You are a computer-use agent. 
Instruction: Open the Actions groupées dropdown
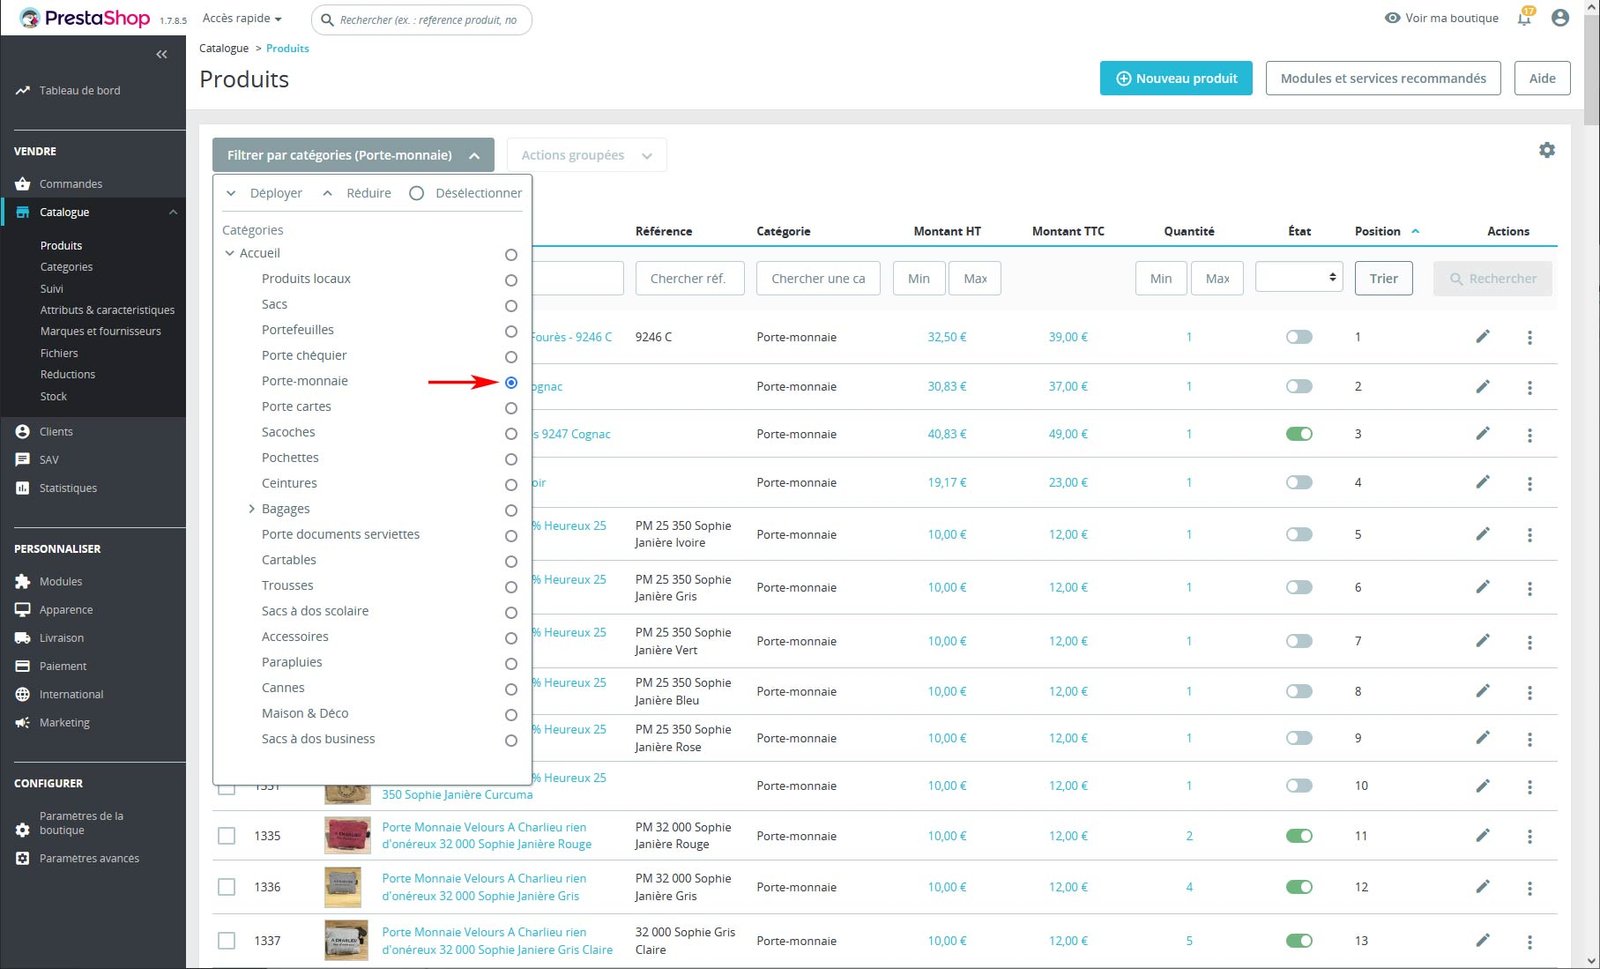click(x=586, y=155)
